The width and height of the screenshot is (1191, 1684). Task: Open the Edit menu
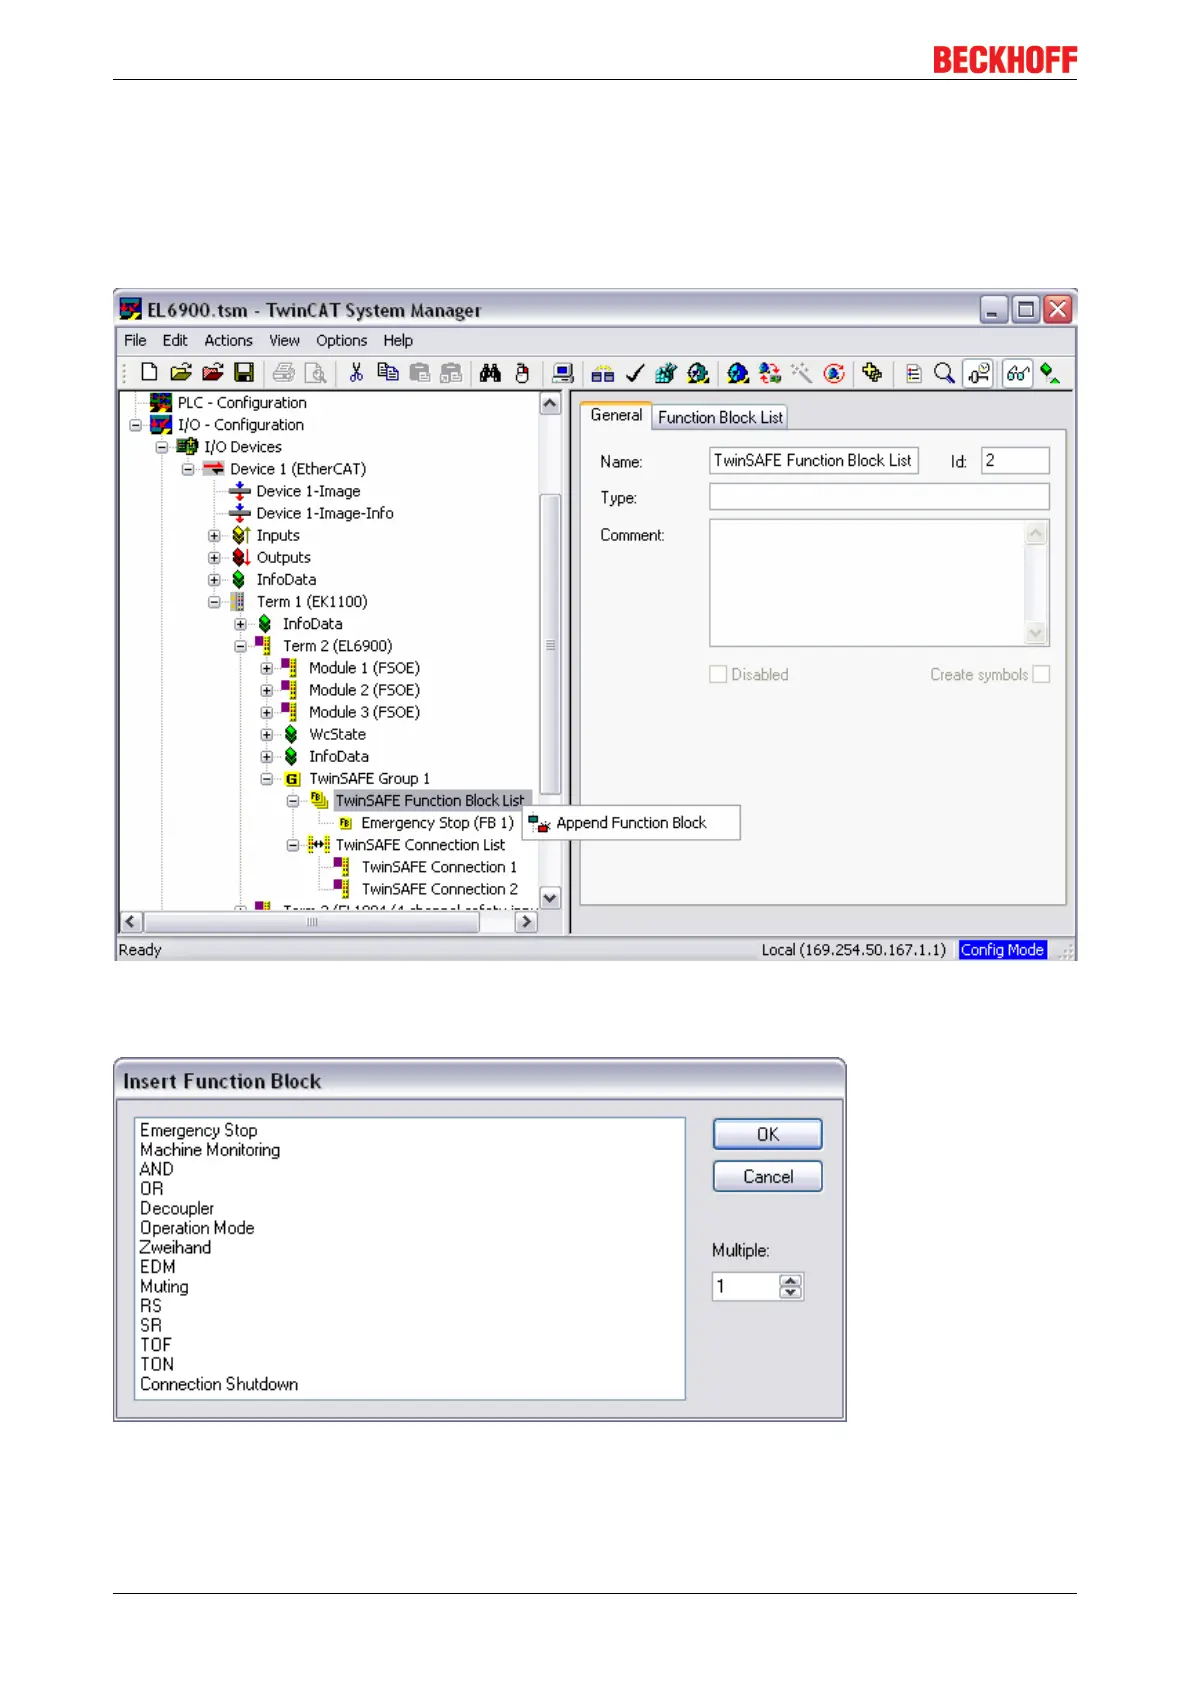point(175,340)
